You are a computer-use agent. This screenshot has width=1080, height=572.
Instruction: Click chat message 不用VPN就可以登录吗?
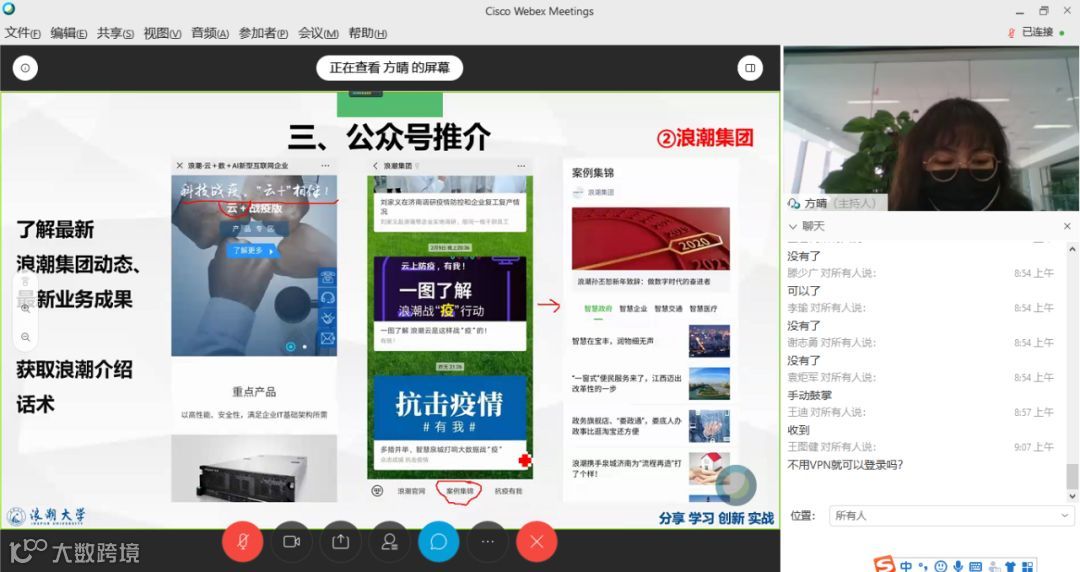pyautogui.click(x=845, y=465)
